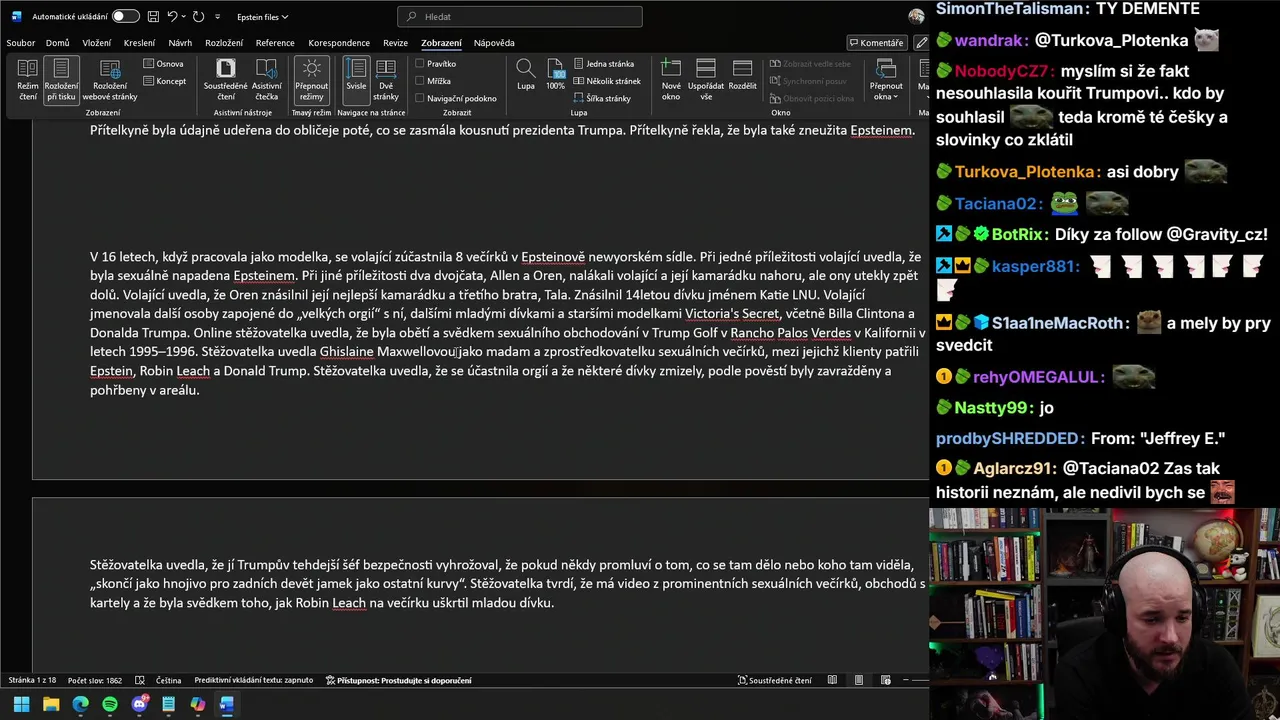Open the Nápověda tab
The height and width of the screenshot is (720, 1280).
[494, 43]
